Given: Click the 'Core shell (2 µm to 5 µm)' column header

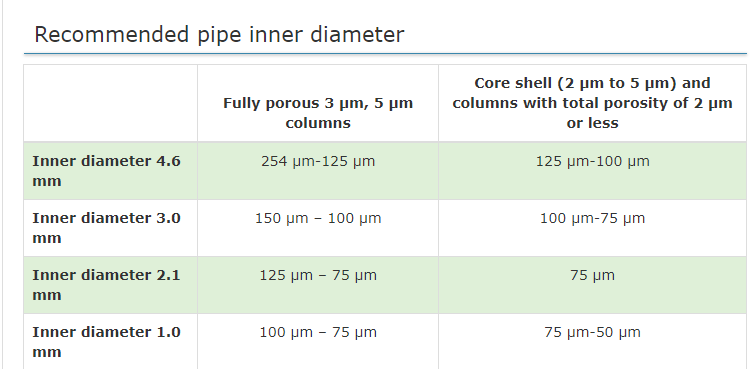Looking at the screenshot, I should pyautogui.click(x=592, y=103).
